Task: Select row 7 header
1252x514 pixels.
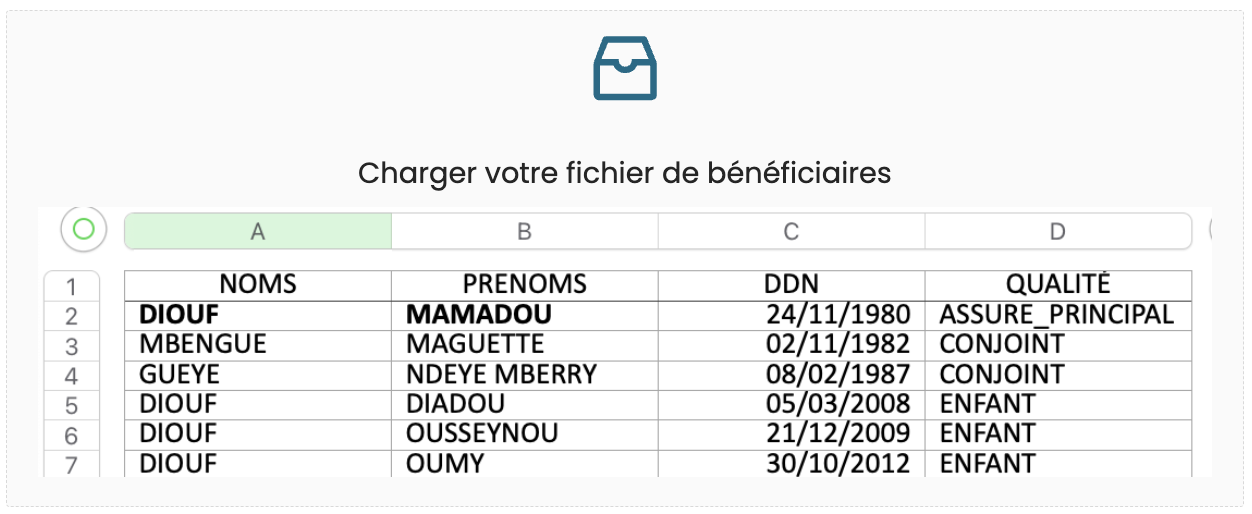Action: click(x=71, y=464)
